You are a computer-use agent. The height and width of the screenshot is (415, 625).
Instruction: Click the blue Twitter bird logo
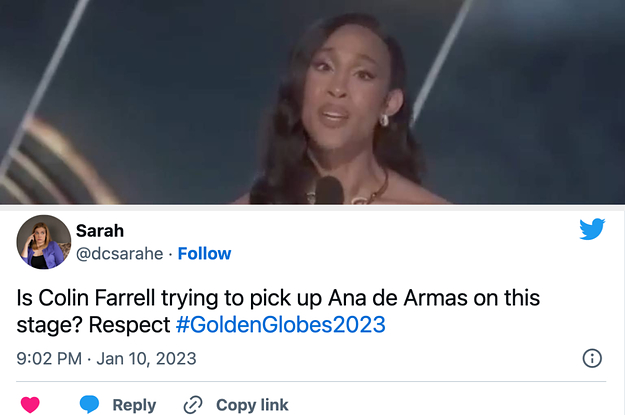pyautogui.click(x=592, y=229)
